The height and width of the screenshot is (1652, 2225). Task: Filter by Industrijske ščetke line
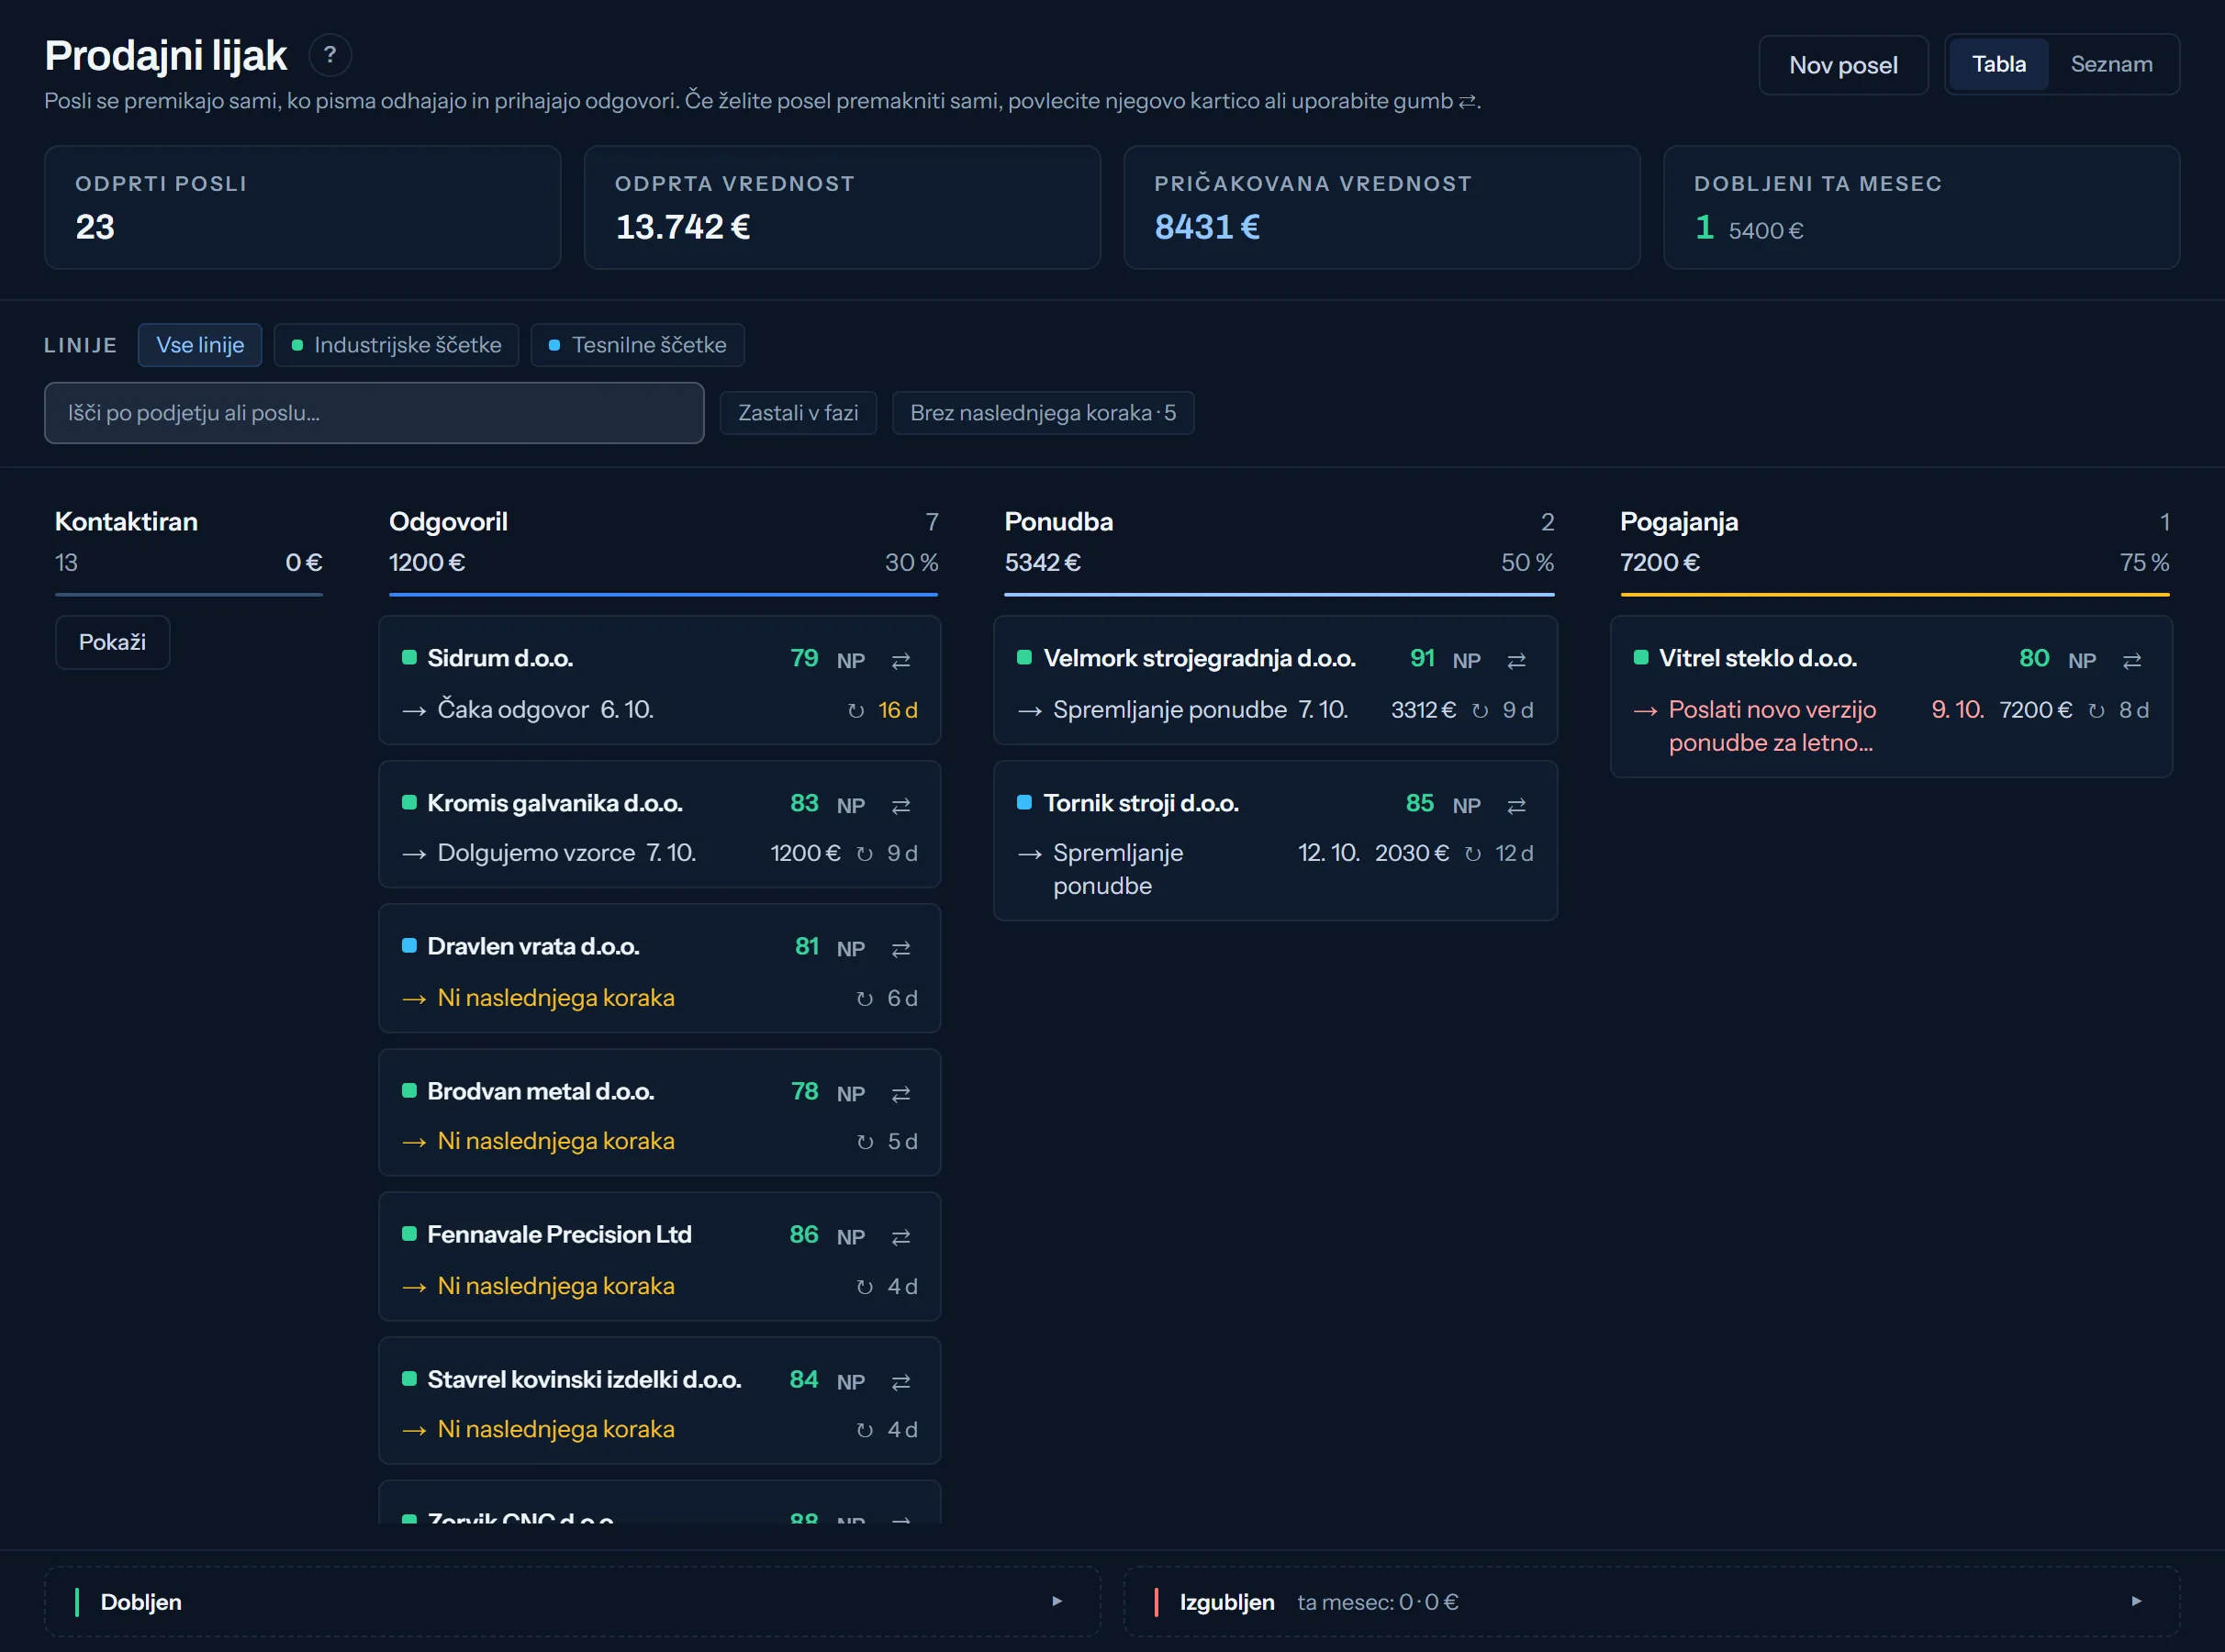(396, 345)
